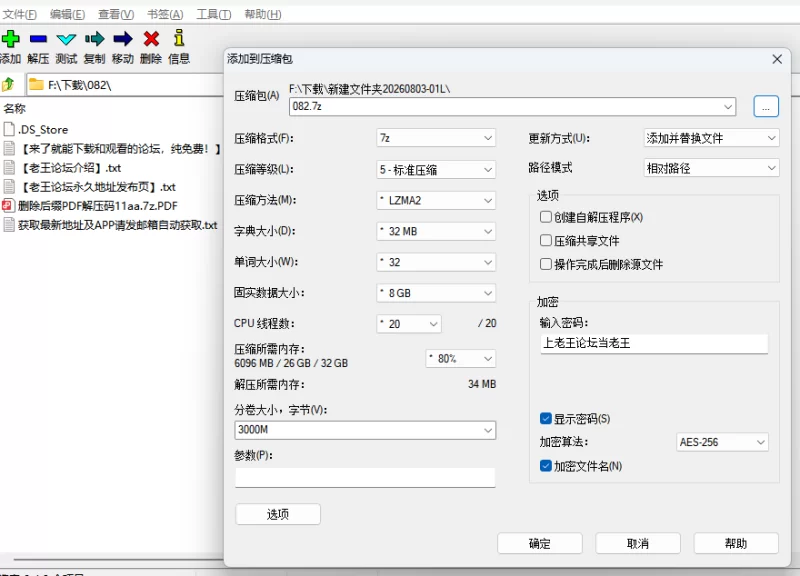Open the 更新方式 添加并替换文件 dropdown

tap(711, 138)
